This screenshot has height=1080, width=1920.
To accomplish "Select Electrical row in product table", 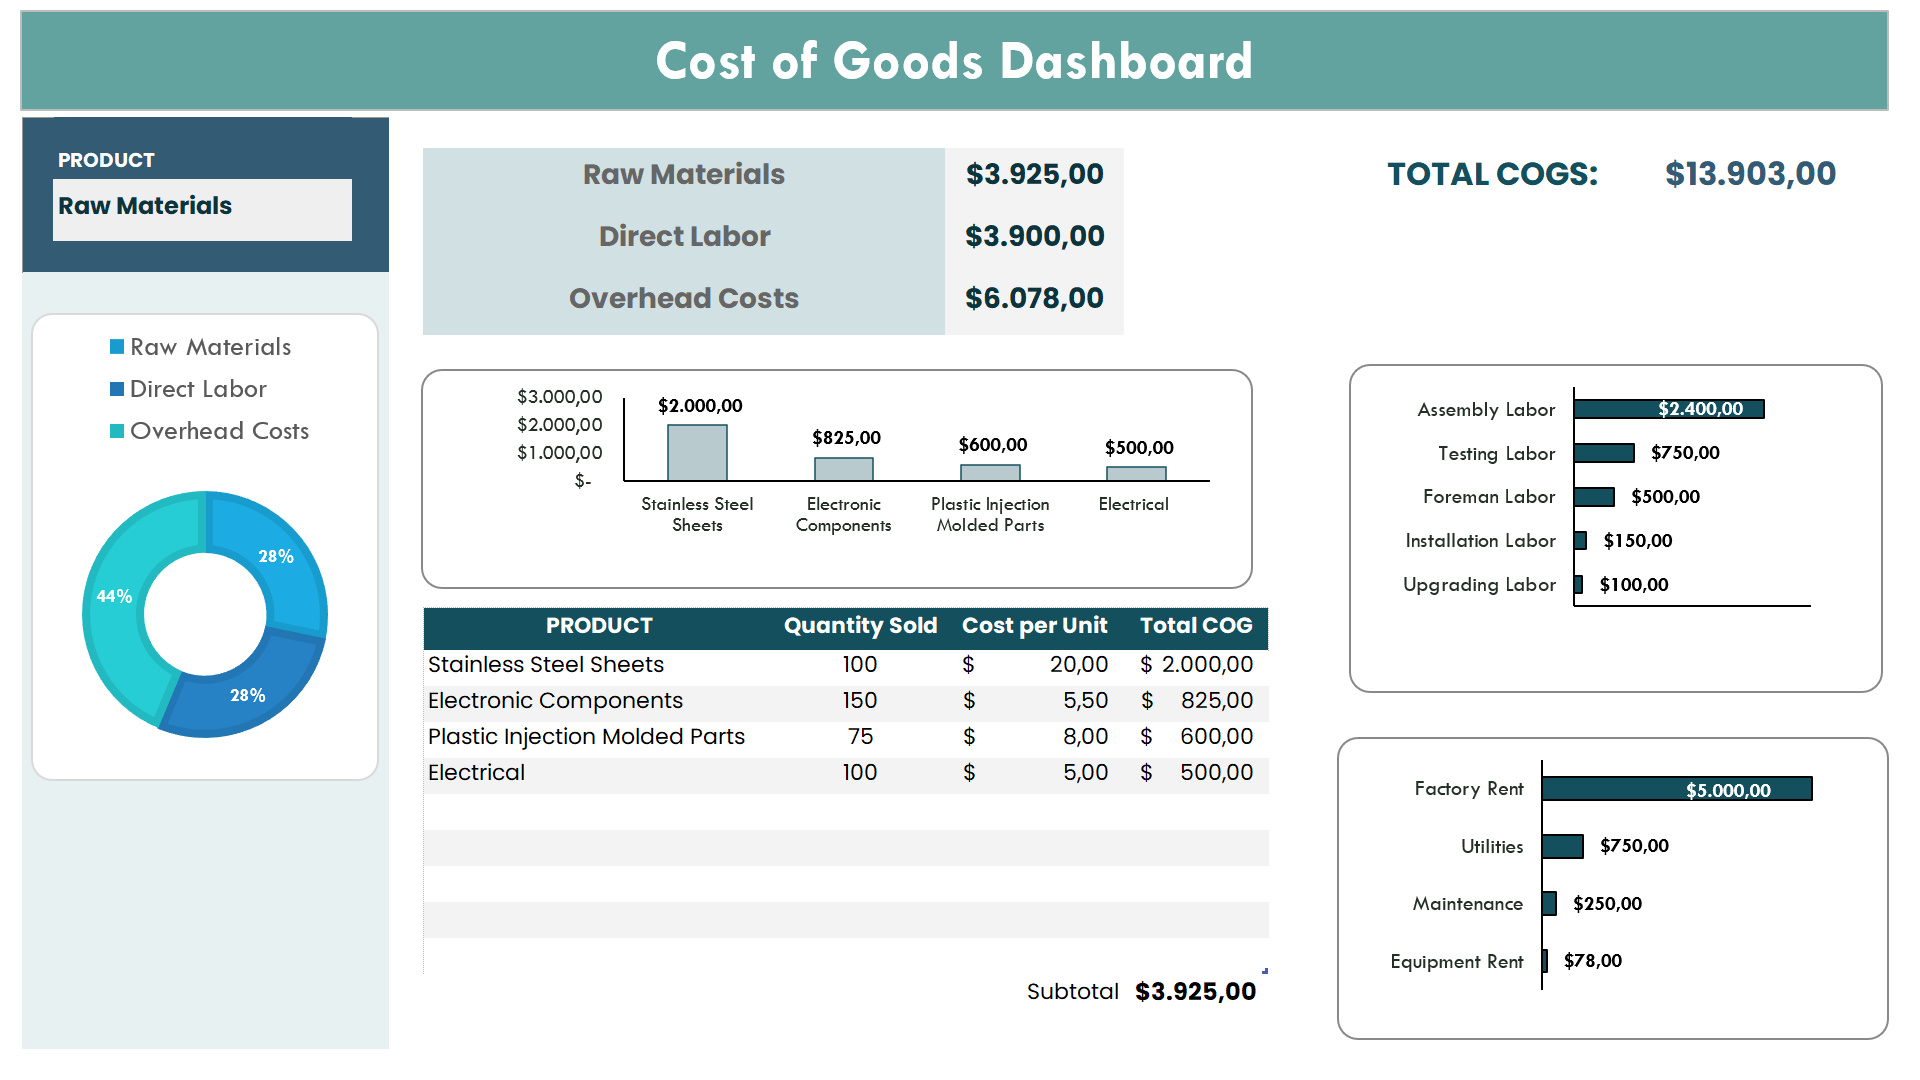I will pyautogui.click(x=476, y=772).
